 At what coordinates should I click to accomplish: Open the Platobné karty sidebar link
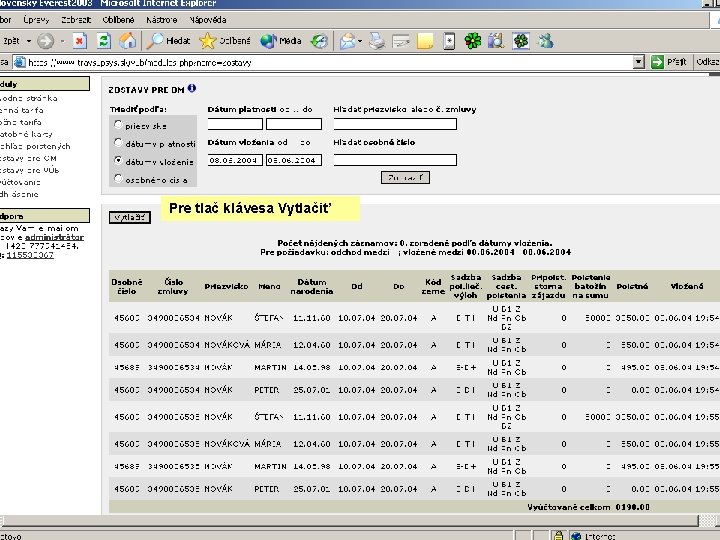(x=26, y=134)
